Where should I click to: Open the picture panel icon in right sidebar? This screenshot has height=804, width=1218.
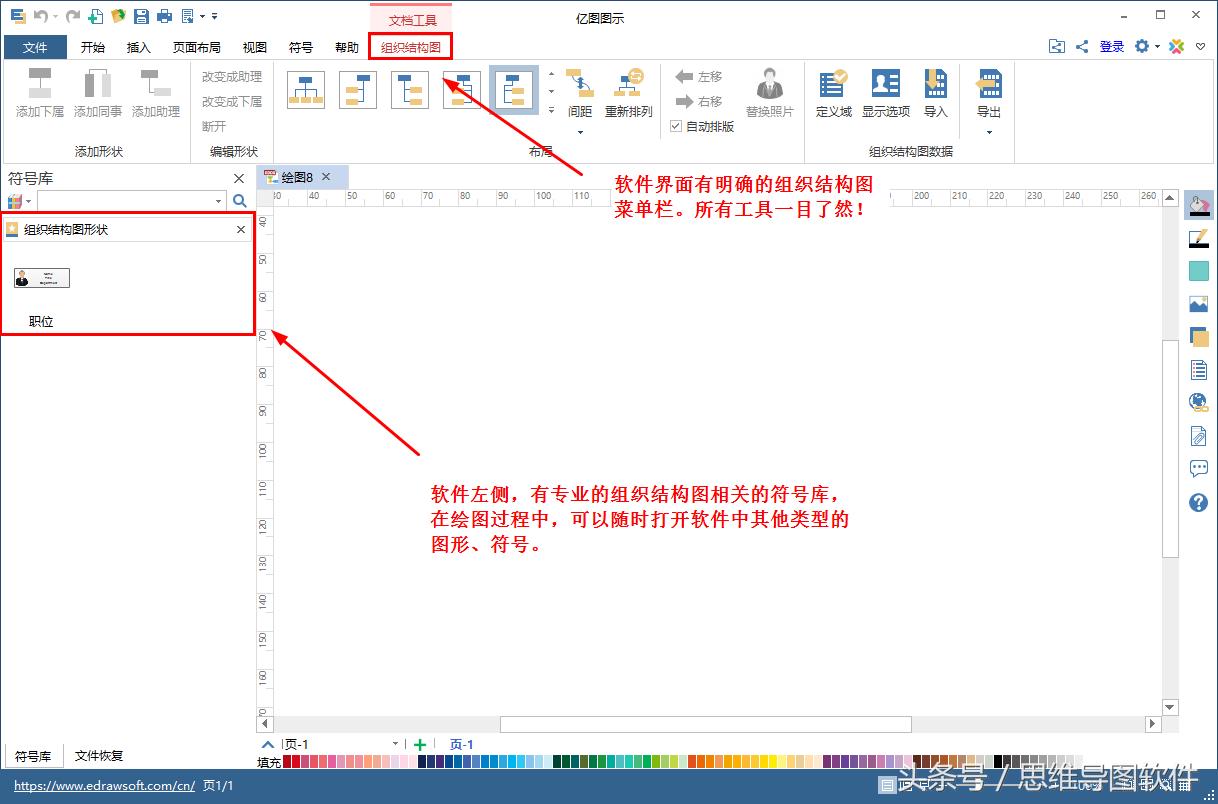click(x=1198, y=304)
